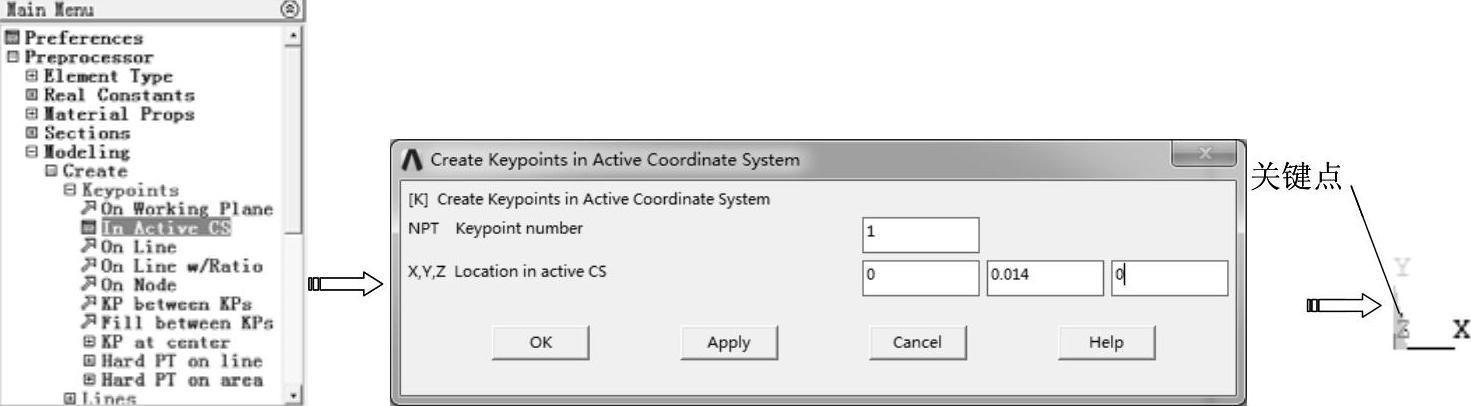Click the Keypoint number input field
The height and width of the screenshot is (406, 1471).
(x=921, y=235)
